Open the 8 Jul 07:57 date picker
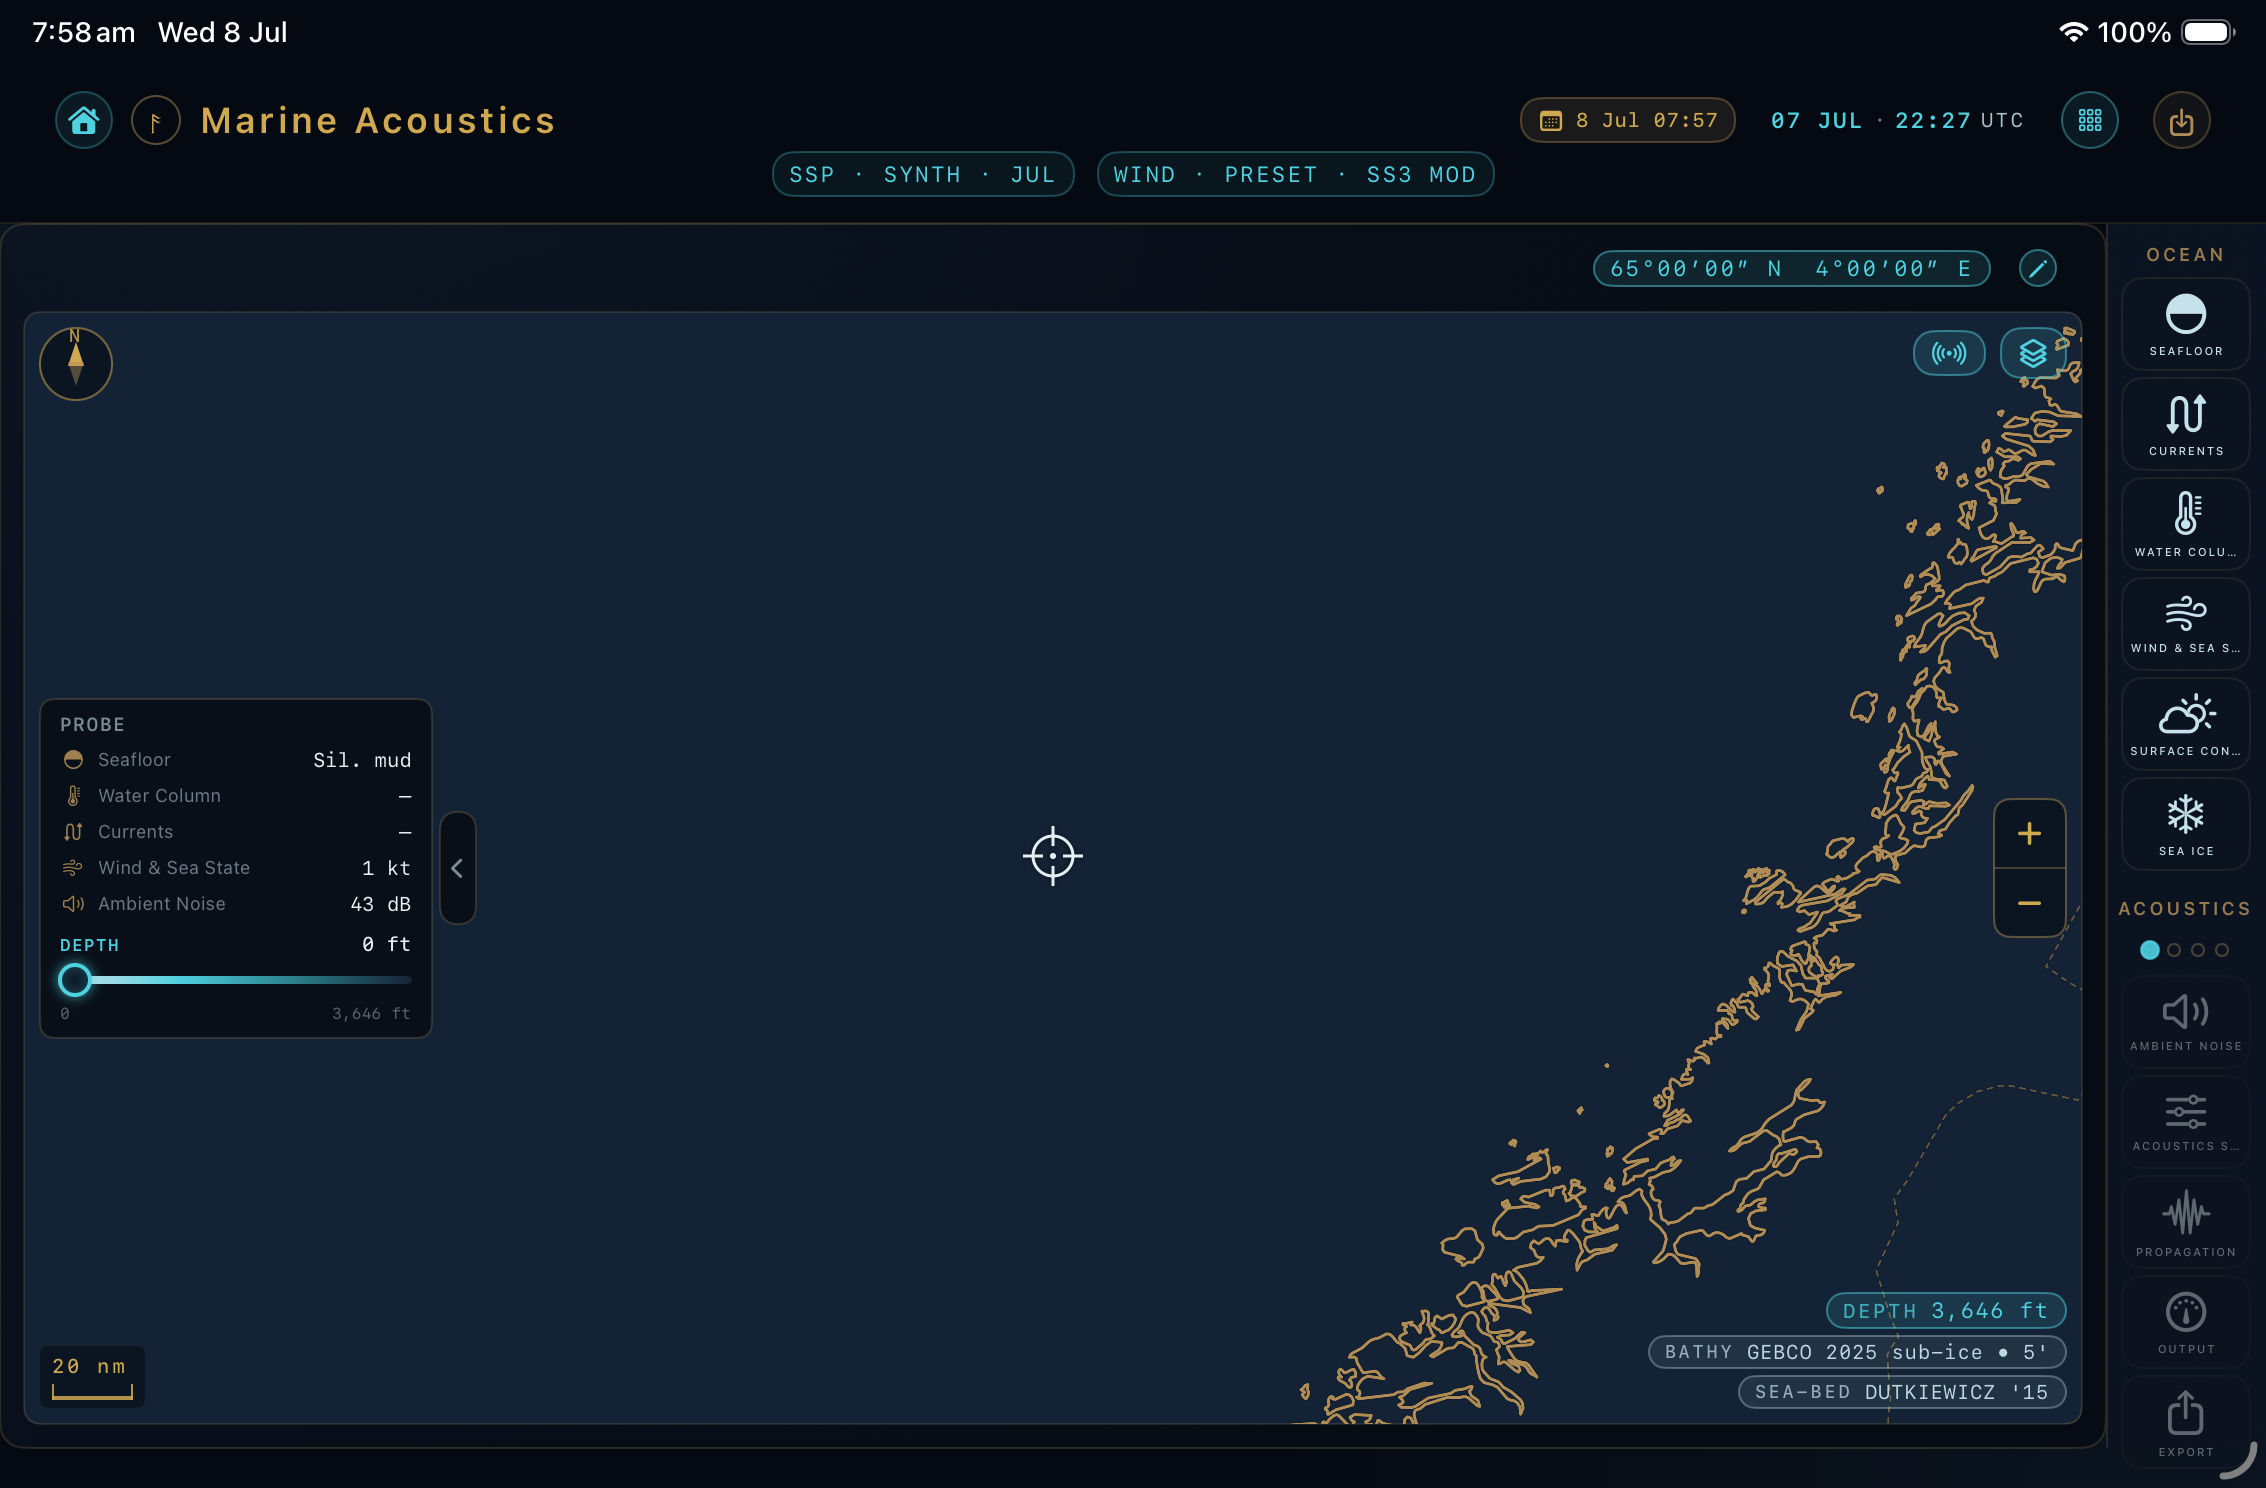 pos(1628,121)
